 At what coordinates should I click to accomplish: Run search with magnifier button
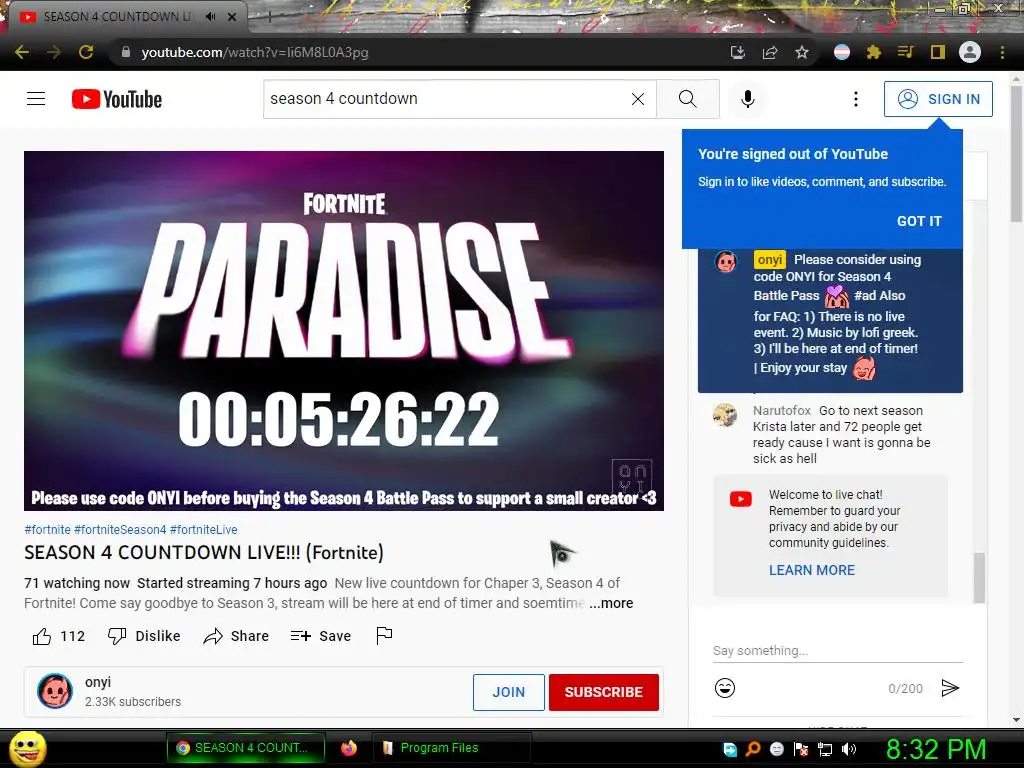(688, 99)
